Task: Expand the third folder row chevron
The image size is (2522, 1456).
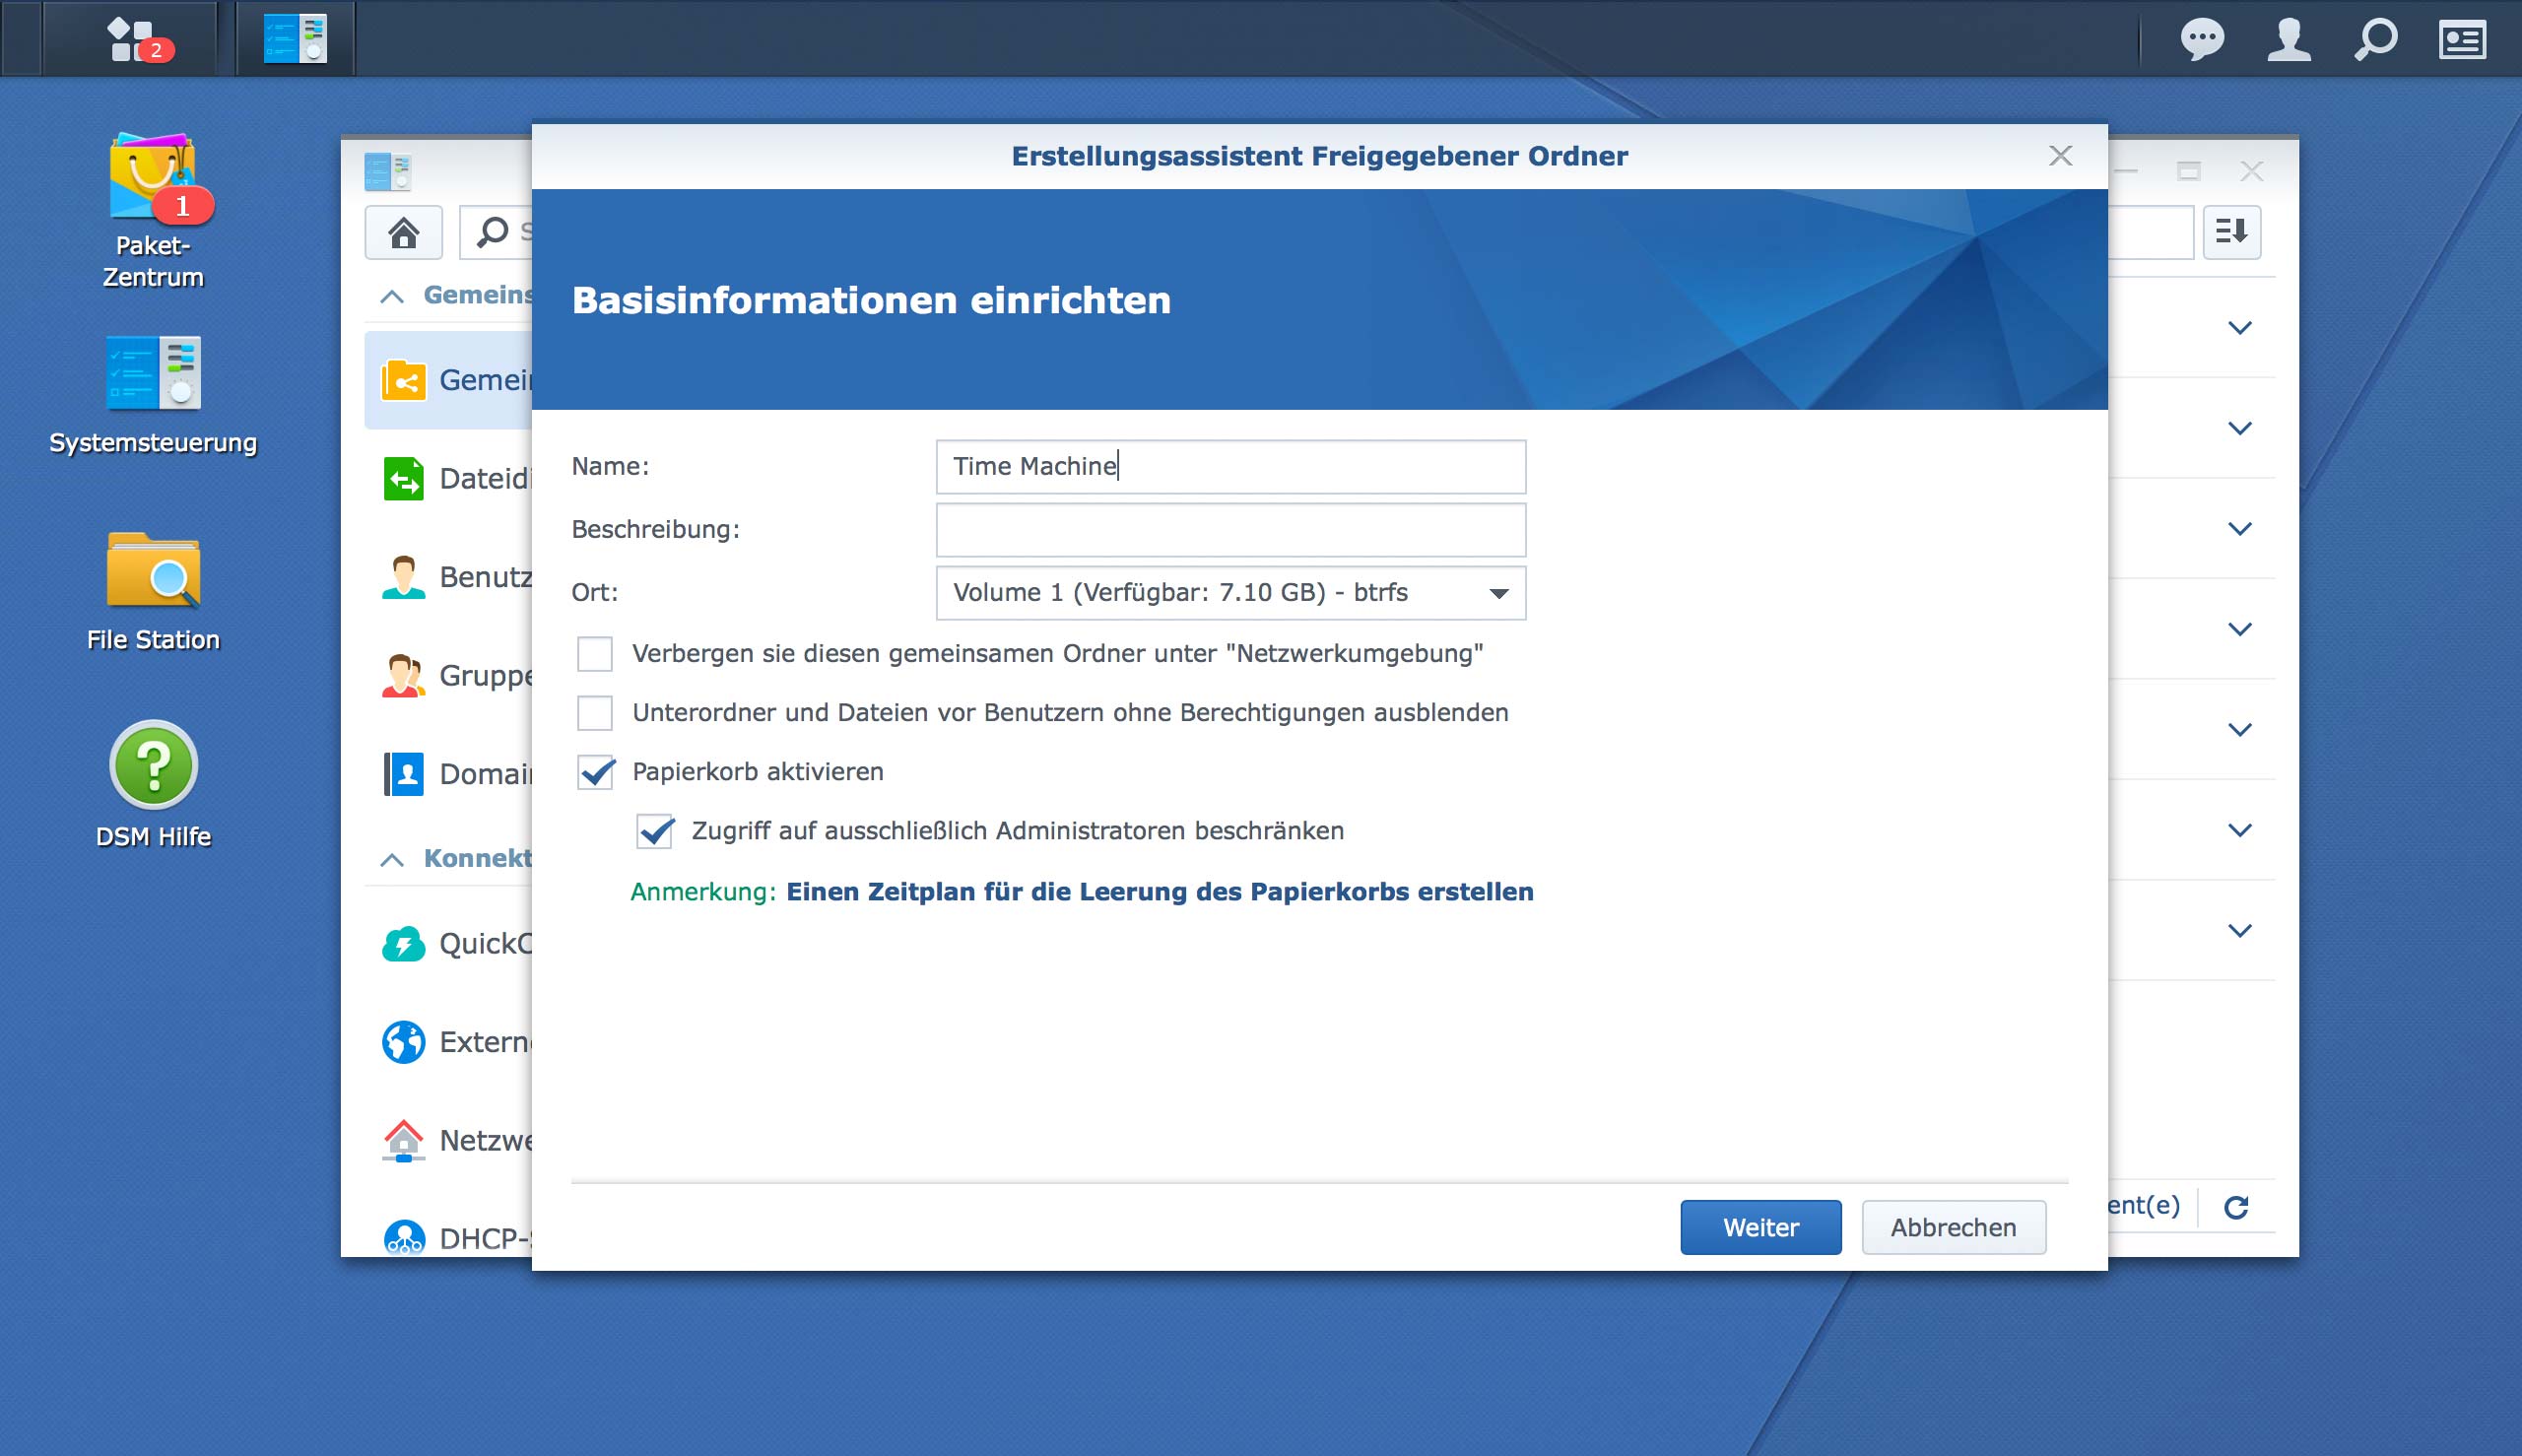Action: pyautogui.click(x=2239, y=528)
